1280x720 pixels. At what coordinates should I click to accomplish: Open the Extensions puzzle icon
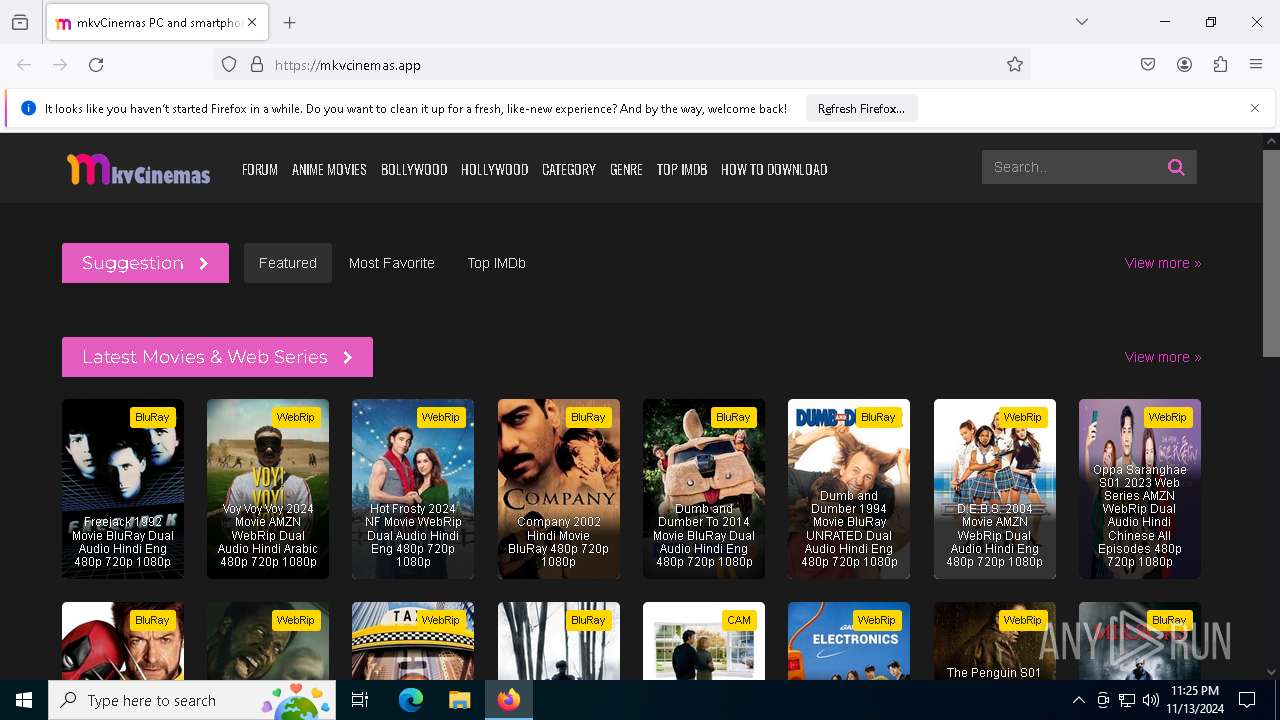(1220, 65)
